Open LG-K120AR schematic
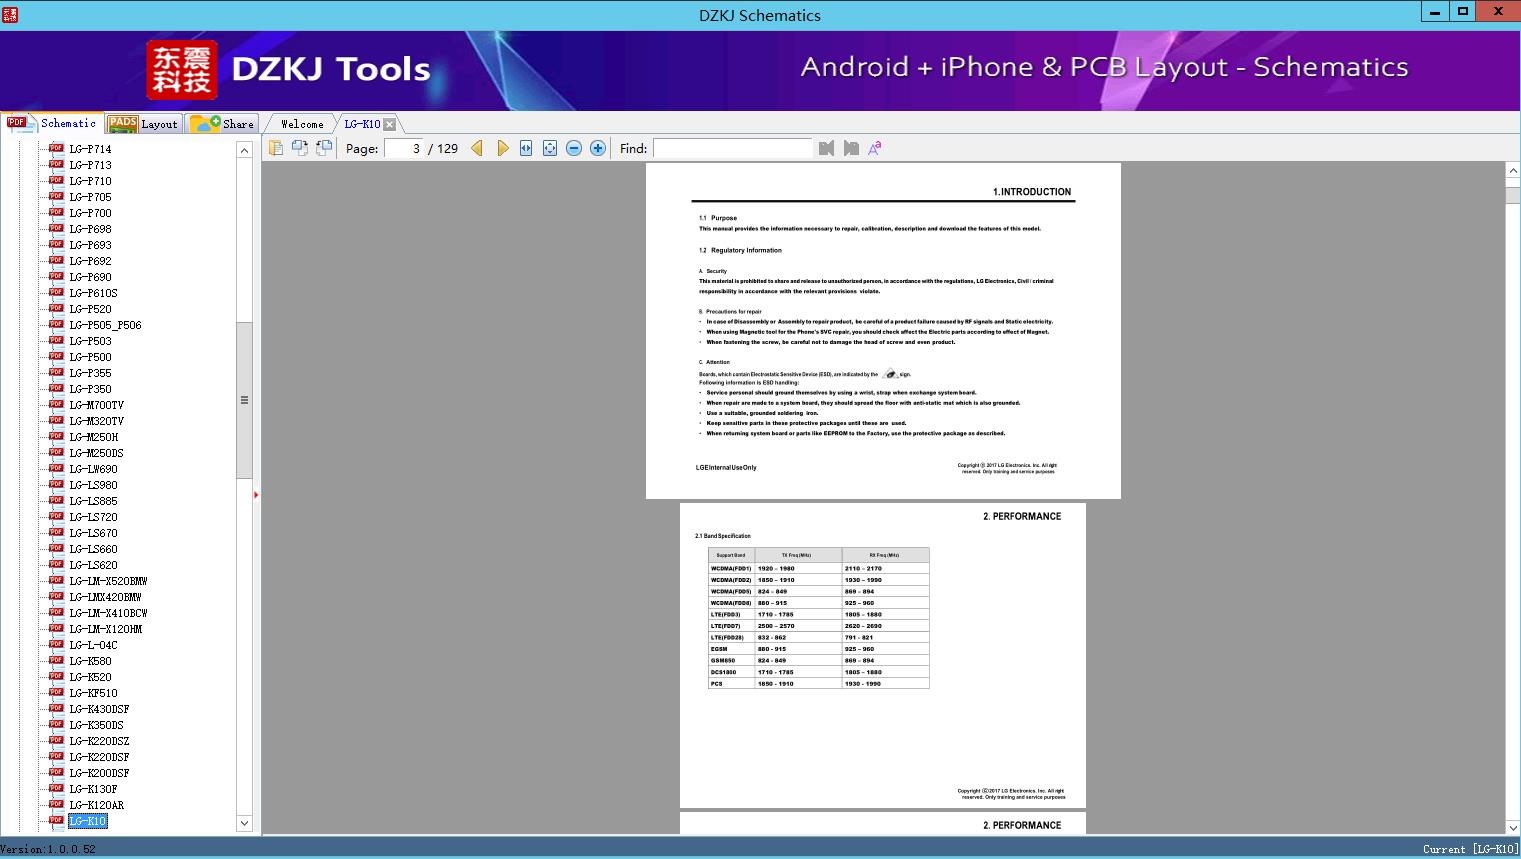Screen dimensions: 1521x859 (x=96, y=805)
